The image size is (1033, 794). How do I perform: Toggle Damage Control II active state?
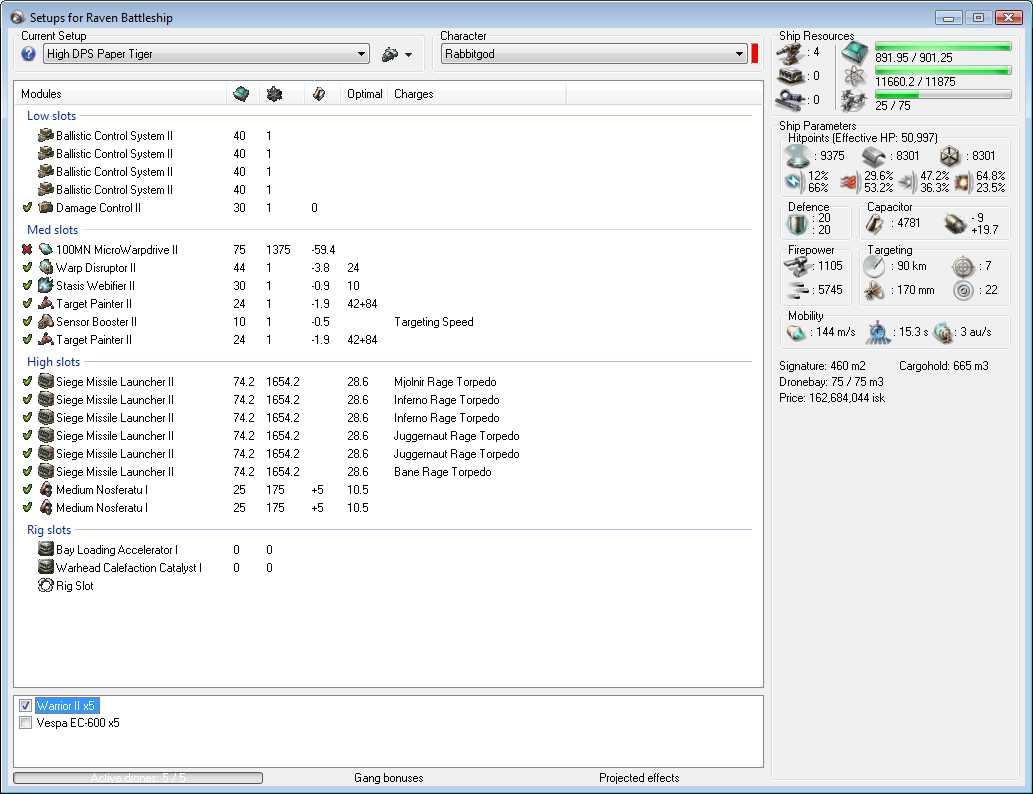27,208
